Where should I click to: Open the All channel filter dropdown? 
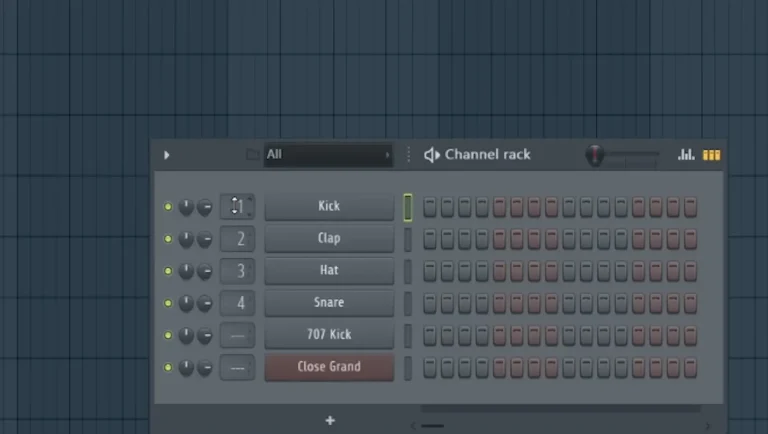pyautogui.click(x=328, y=155)
